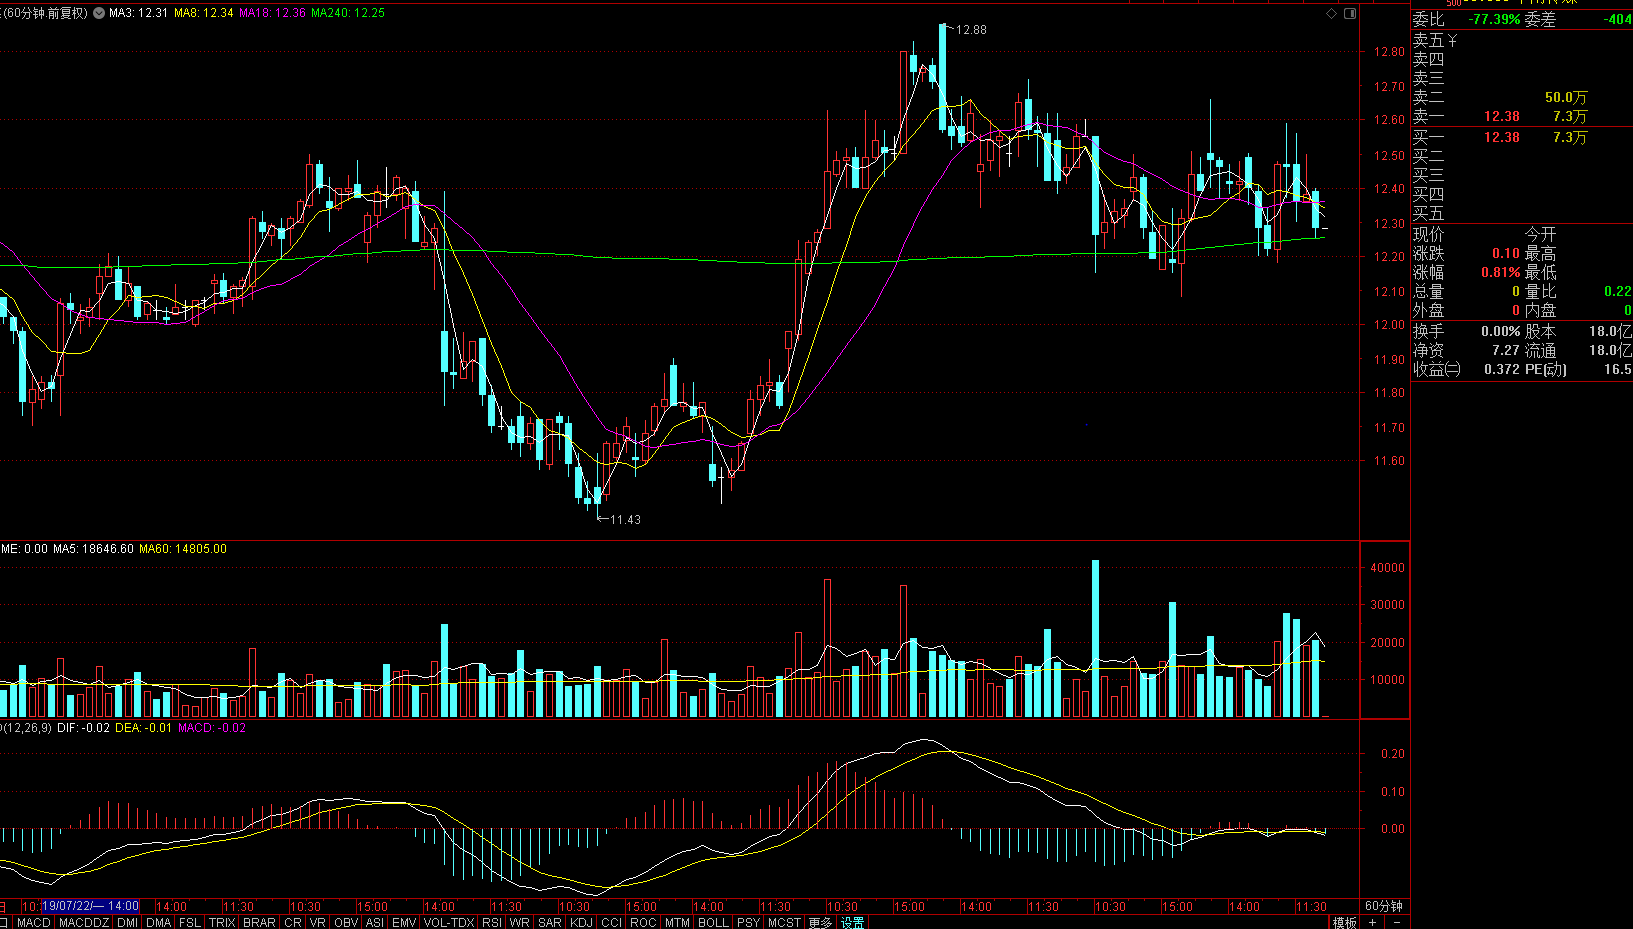Select the VOL-TDX indicator tab
Screen dimensions: 1633x929
[449, 922]
